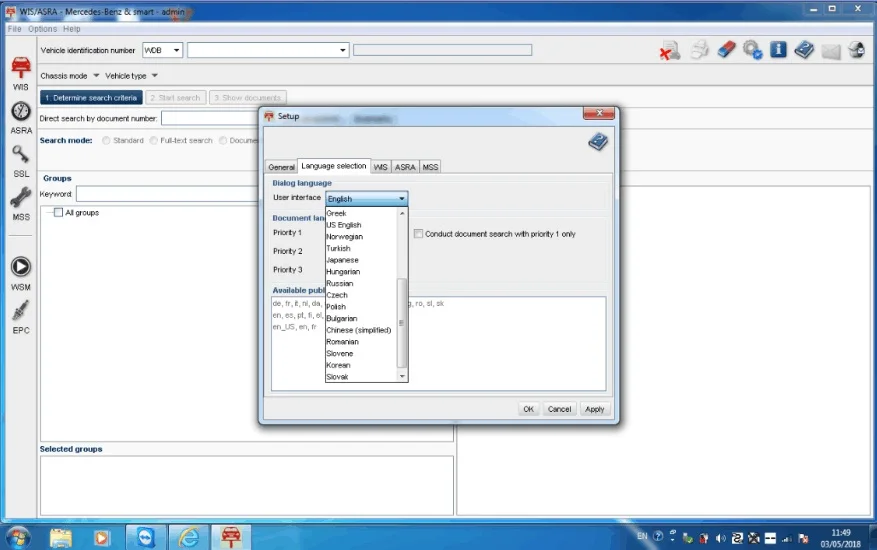Click the help question-mark tray icon

click(x=658, y=536)
